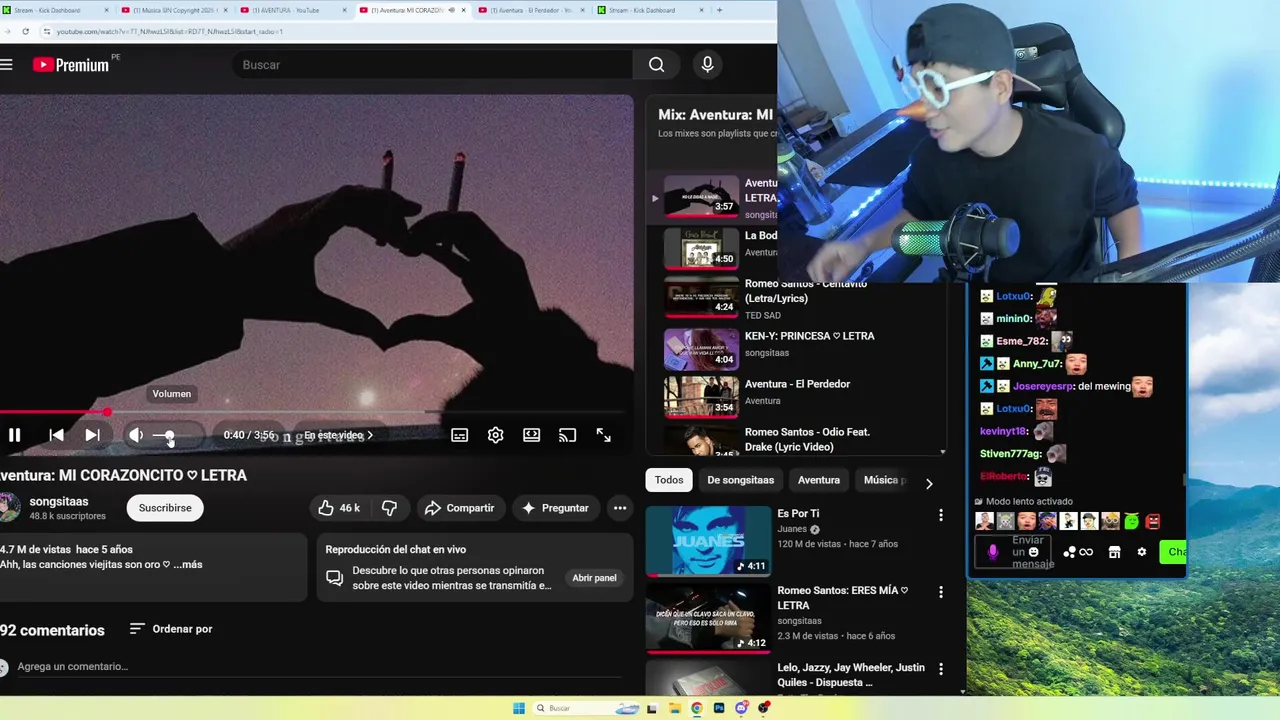Image resolution: width=1280 pixels, height=720 pixels.
Task: Open the chat shop storefront icon
Action: [x=1114, y=552]
